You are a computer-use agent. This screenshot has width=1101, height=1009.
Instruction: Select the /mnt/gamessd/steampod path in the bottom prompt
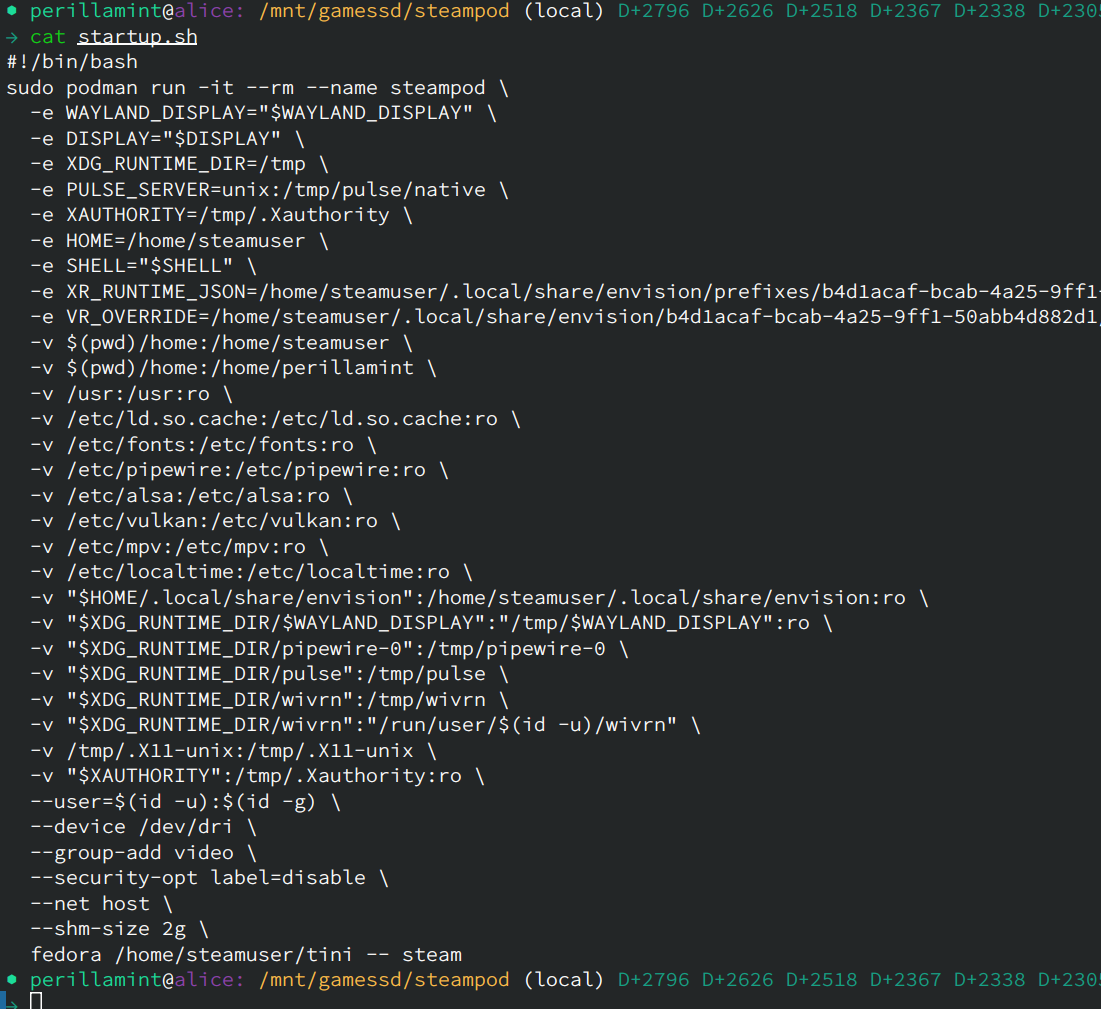click(x=384, y=980)
